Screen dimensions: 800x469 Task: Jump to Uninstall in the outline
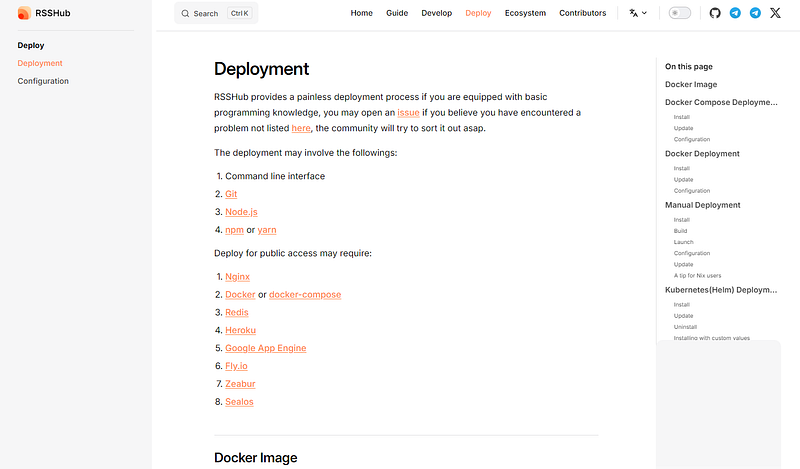coord(685,327)
